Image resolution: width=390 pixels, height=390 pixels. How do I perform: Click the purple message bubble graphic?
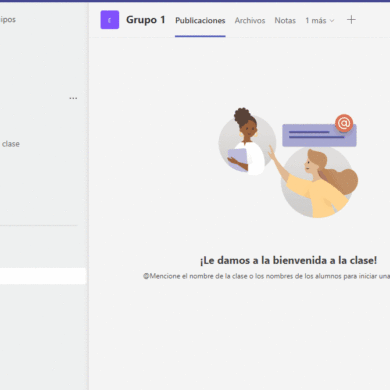point(319,135)
